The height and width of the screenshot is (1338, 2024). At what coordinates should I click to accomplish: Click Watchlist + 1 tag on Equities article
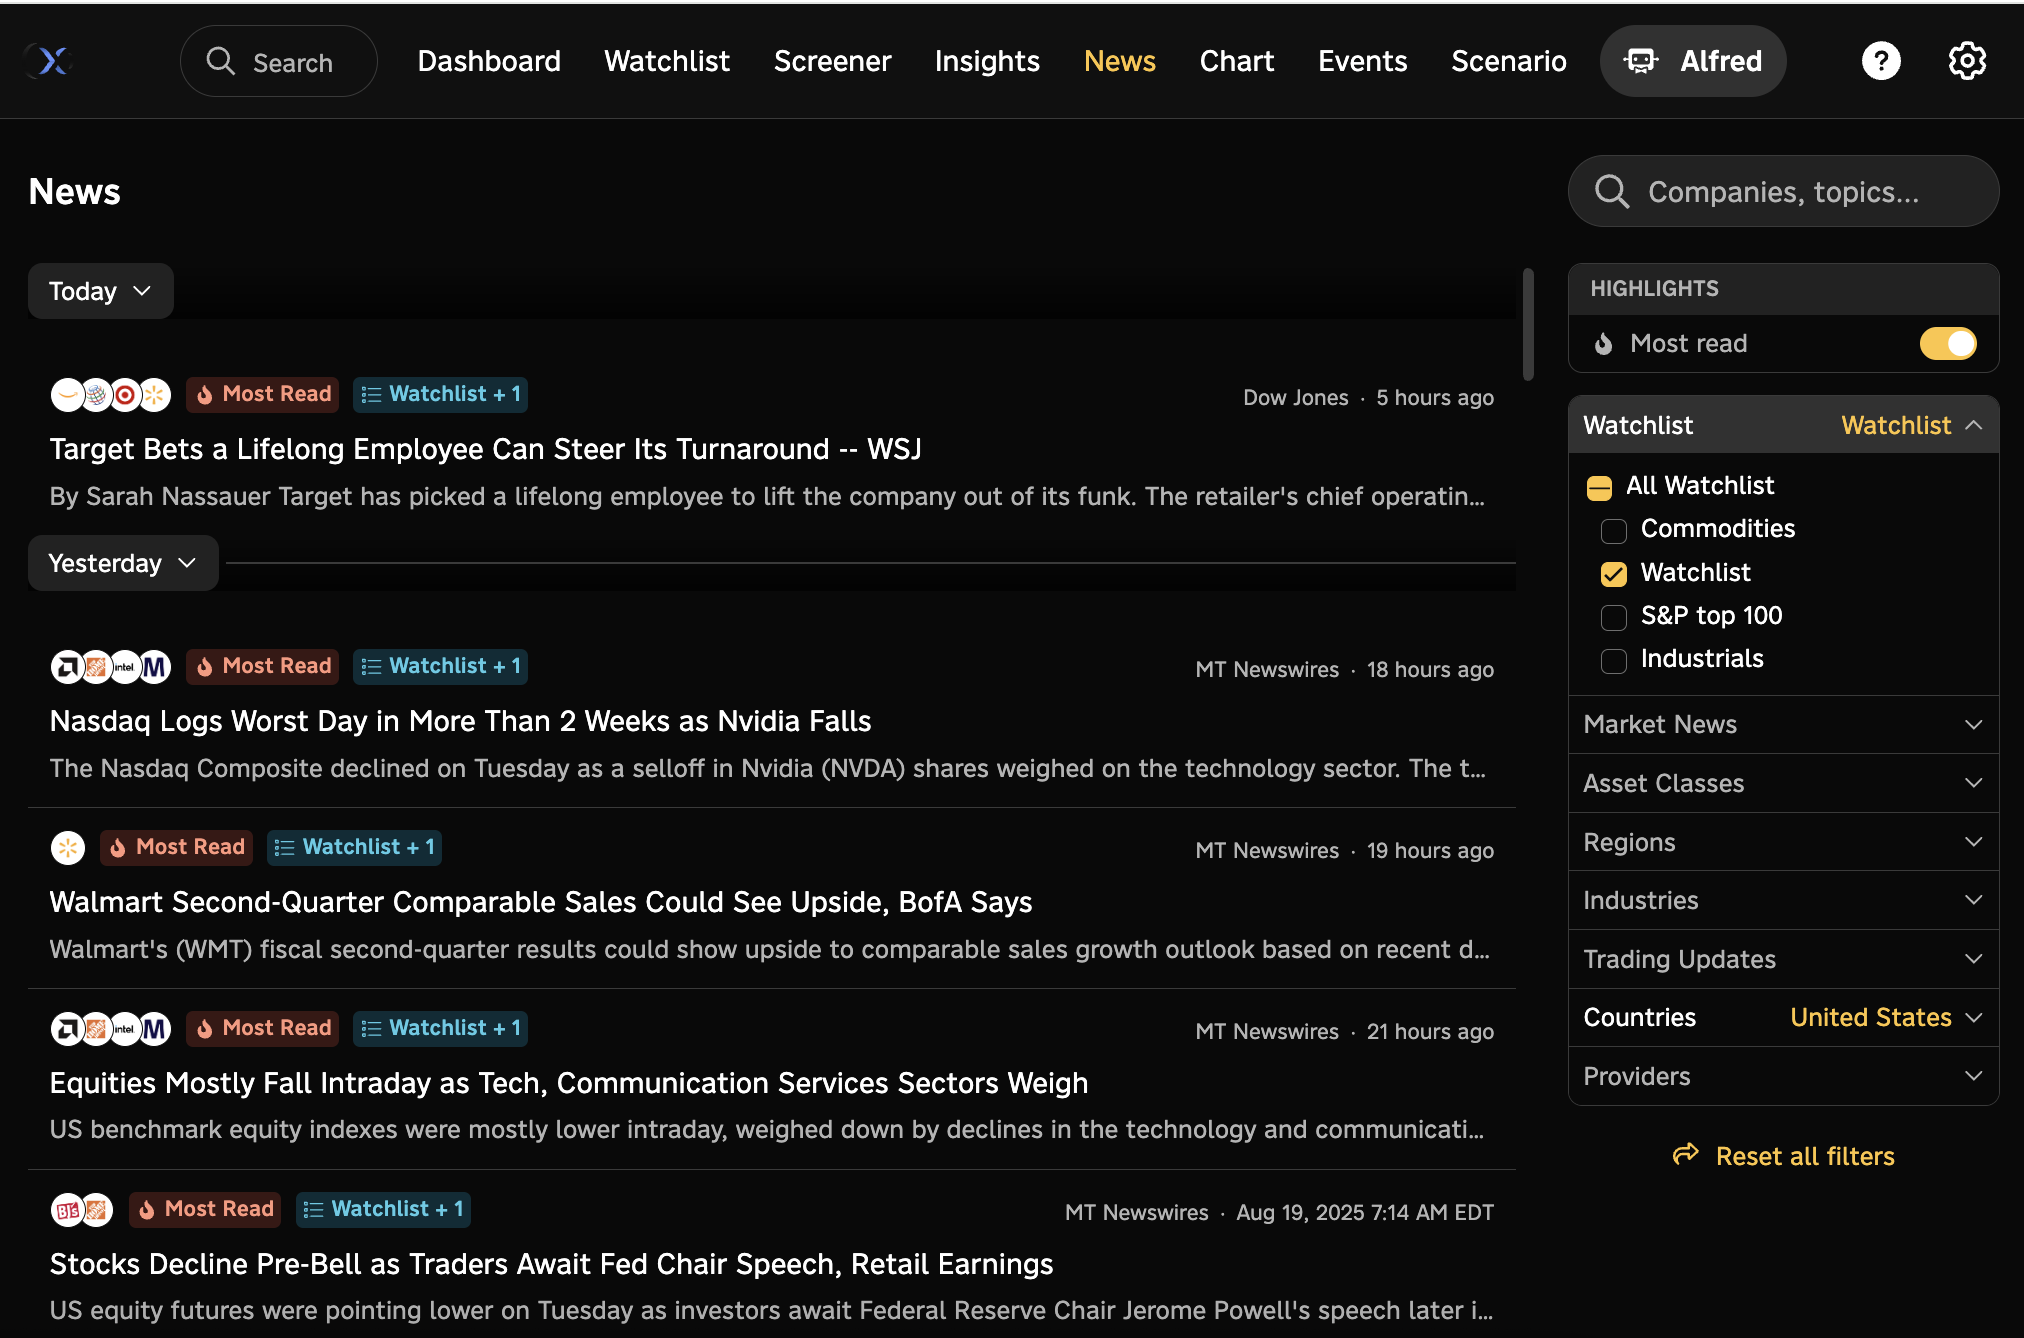coord(440,1028)
